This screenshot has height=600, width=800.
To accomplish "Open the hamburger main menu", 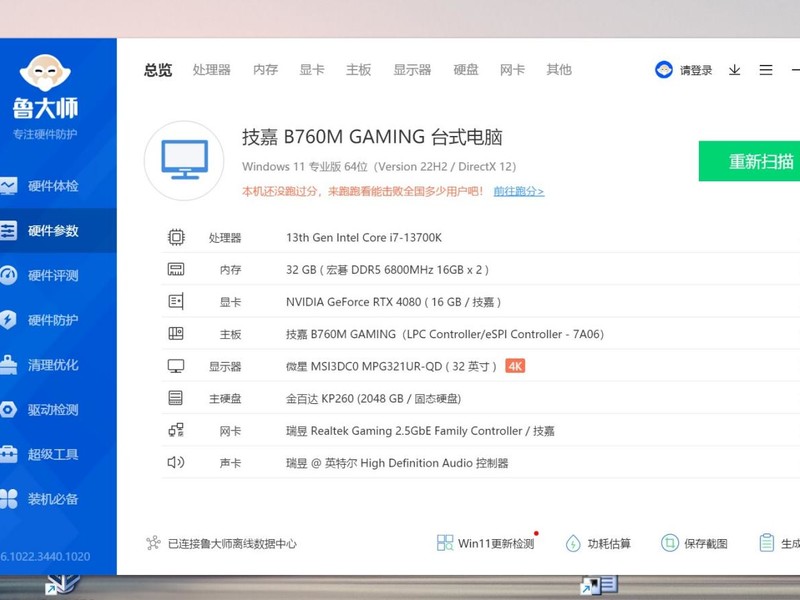I will (x=766, y=70).
